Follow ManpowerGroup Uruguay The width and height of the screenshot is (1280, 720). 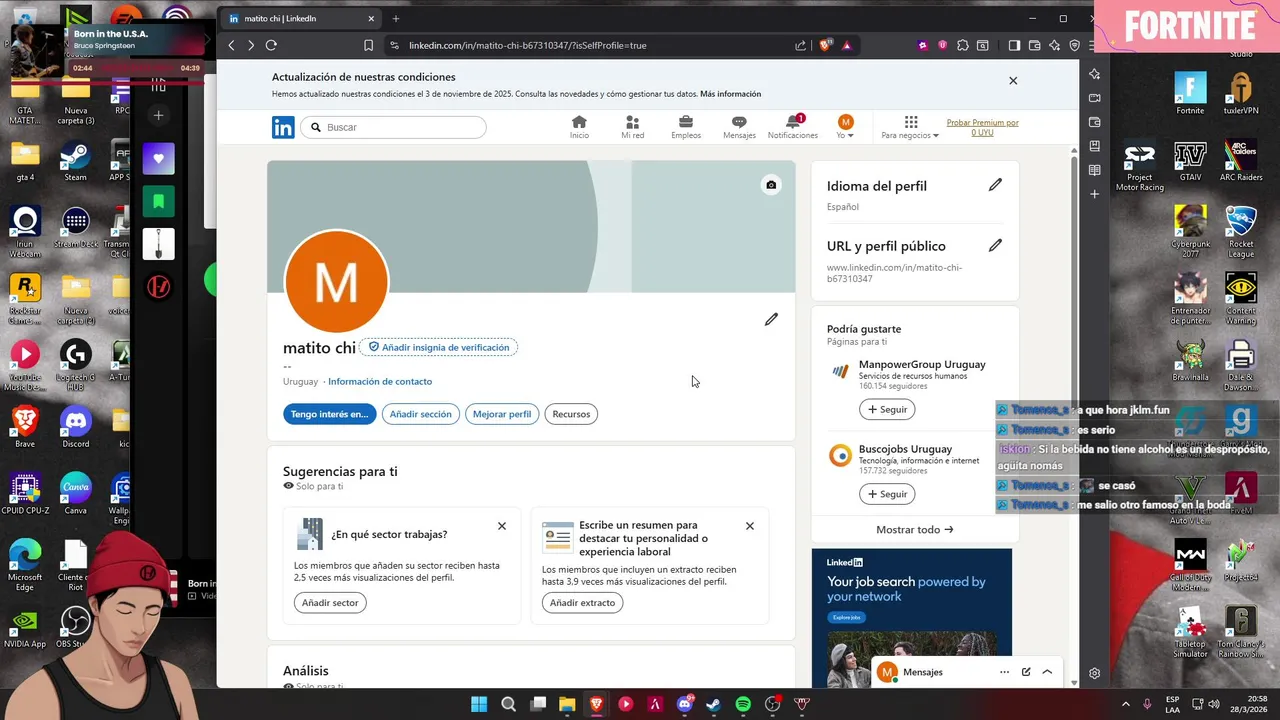click(887, 409)
